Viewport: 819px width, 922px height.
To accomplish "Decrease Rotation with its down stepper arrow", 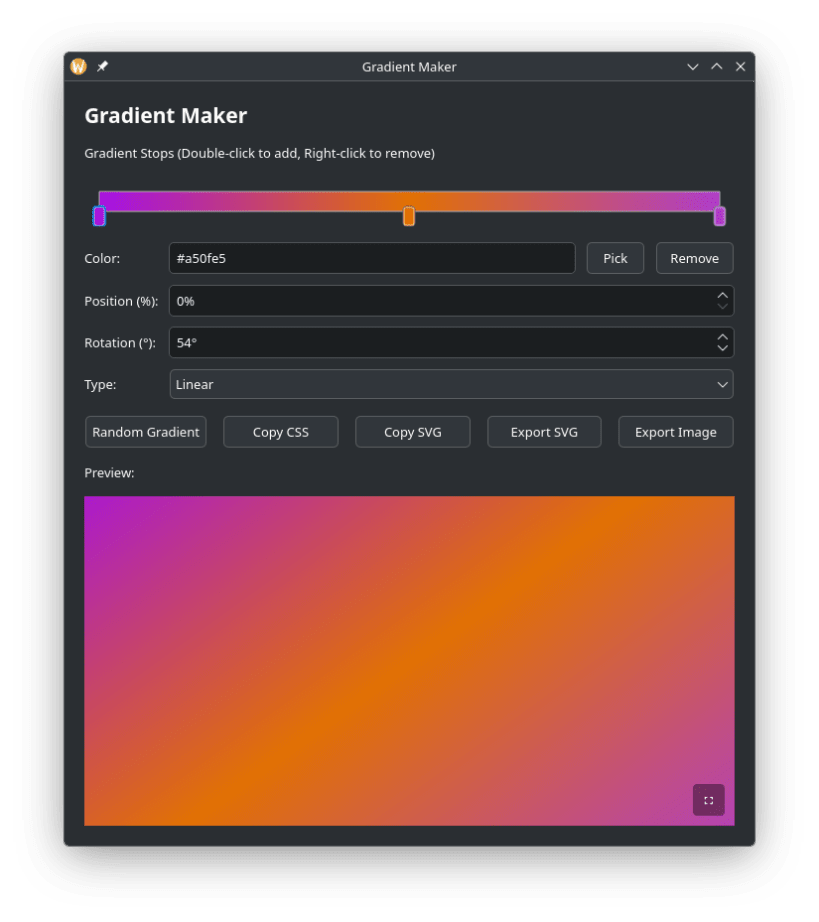I will point(722,348).
